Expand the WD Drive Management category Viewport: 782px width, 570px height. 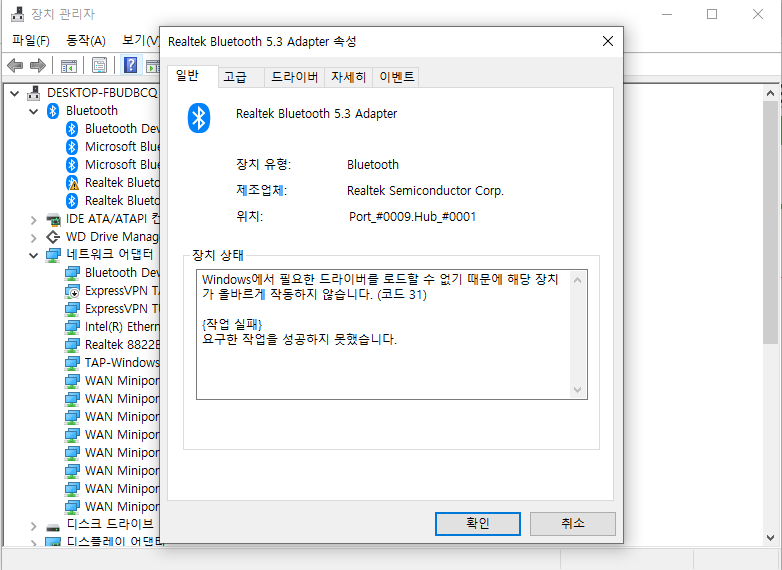click(x=33, y=238)
